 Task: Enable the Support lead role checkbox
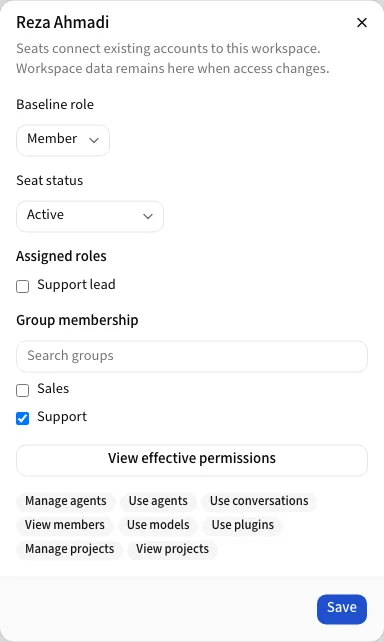point(23,286)
